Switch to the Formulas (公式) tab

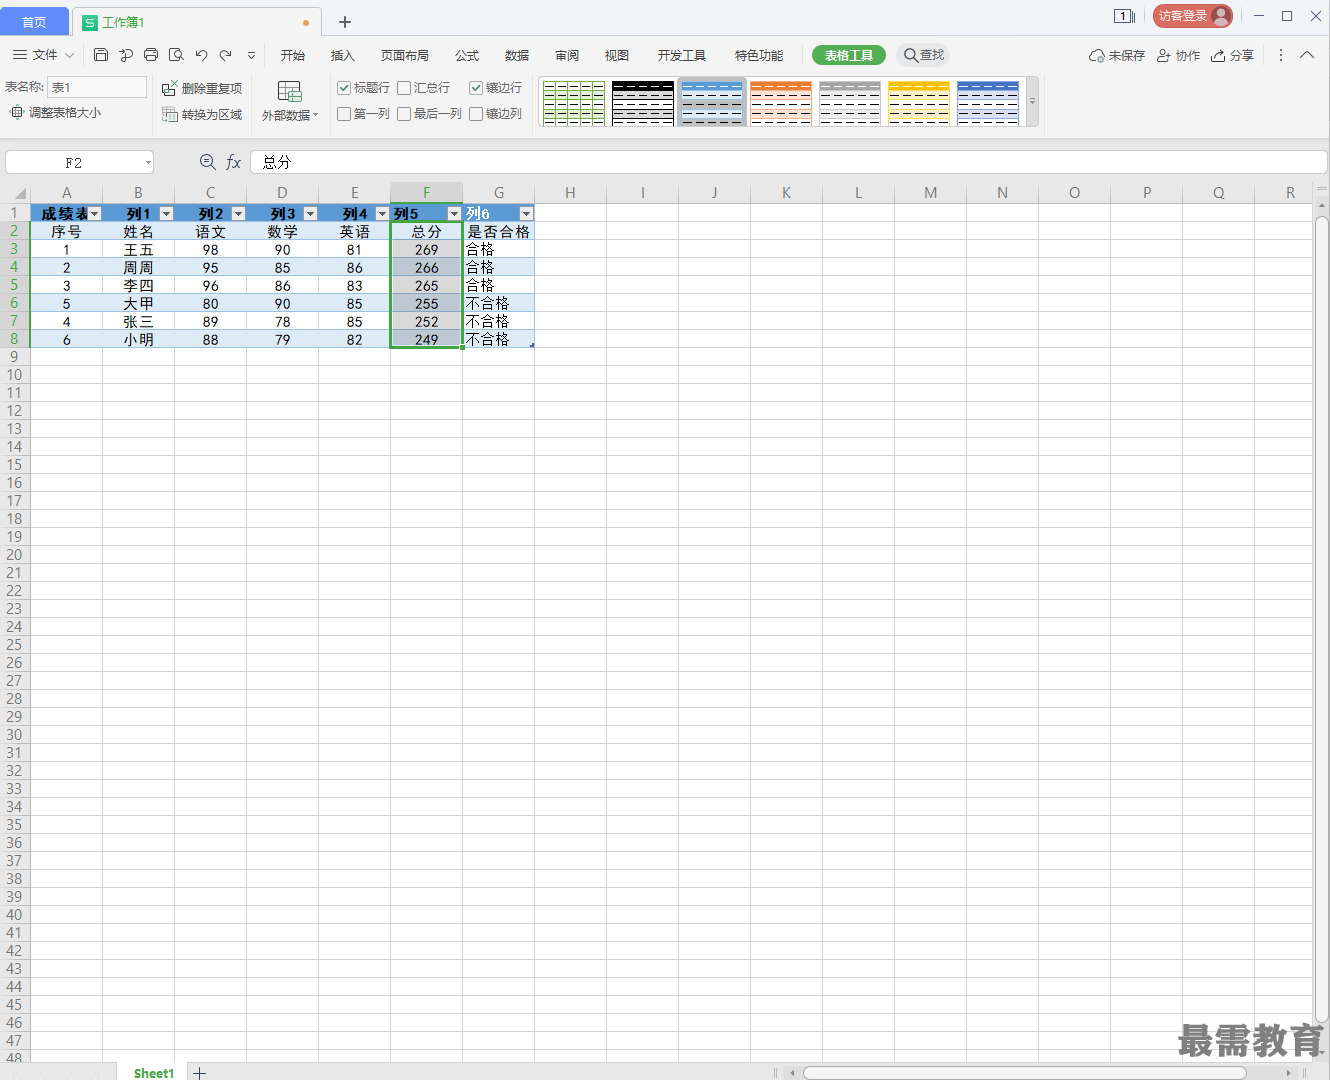[467, 56]
